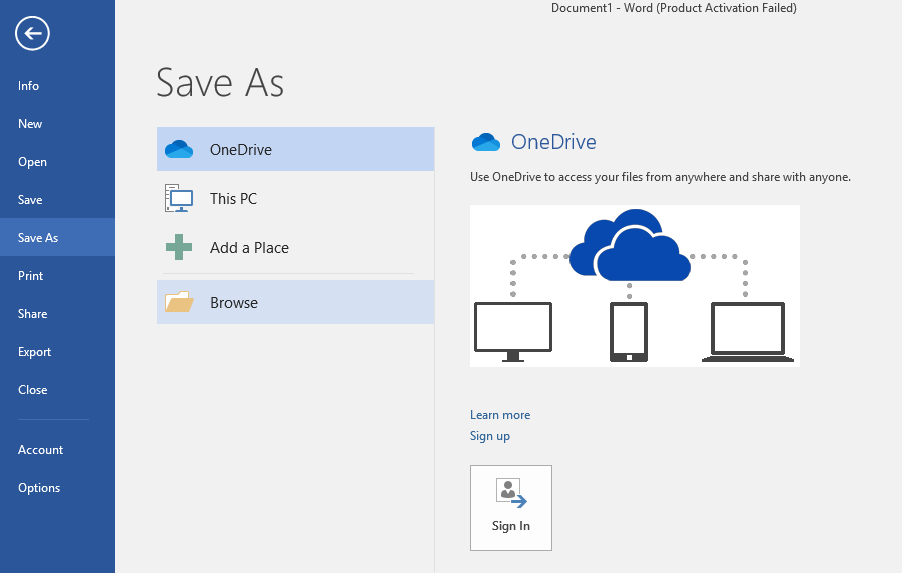Open the Export page
The height and width of the screenshot is (573, 902).
58,352
